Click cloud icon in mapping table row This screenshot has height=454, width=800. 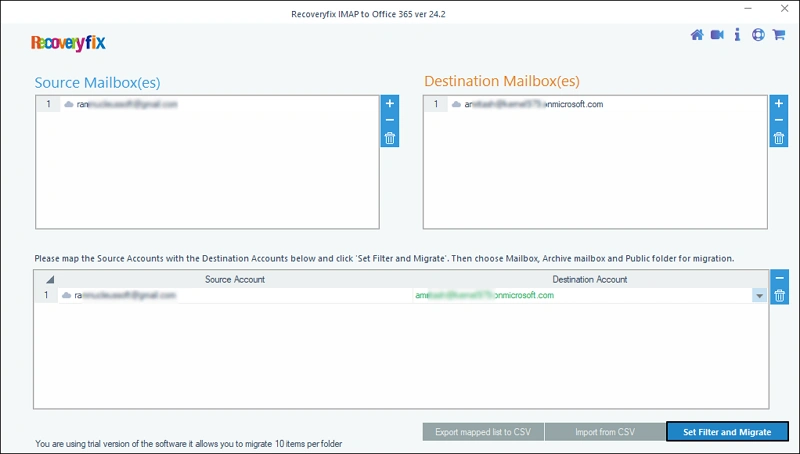pos(66,295)
